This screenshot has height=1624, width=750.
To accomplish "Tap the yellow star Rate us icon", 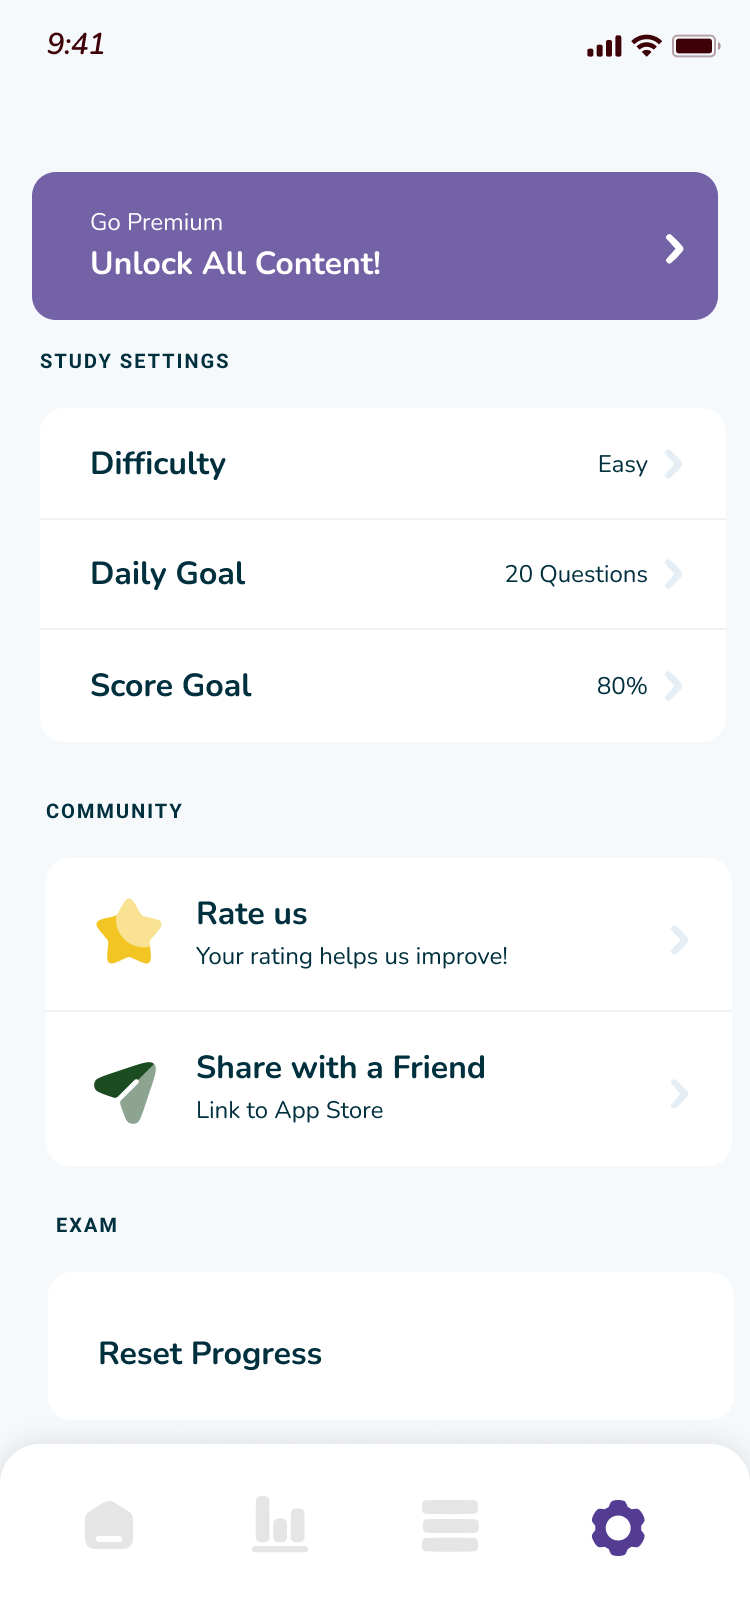I will (129, 932).
